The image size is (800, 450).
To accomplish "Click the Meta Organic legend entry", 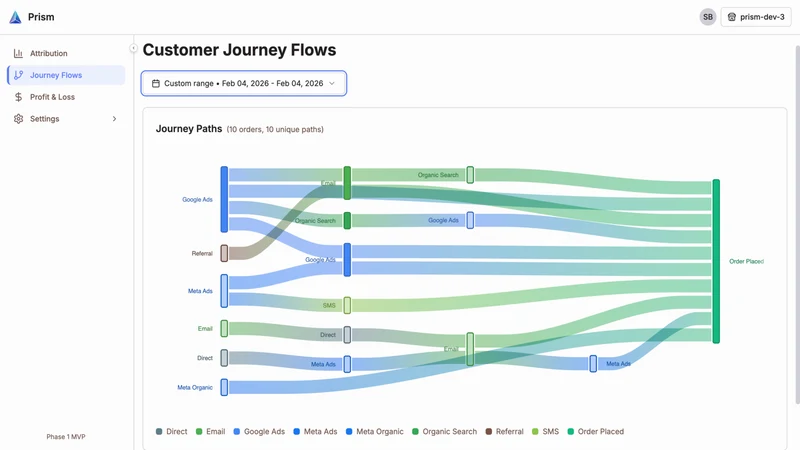I will (x=374, y=432).
